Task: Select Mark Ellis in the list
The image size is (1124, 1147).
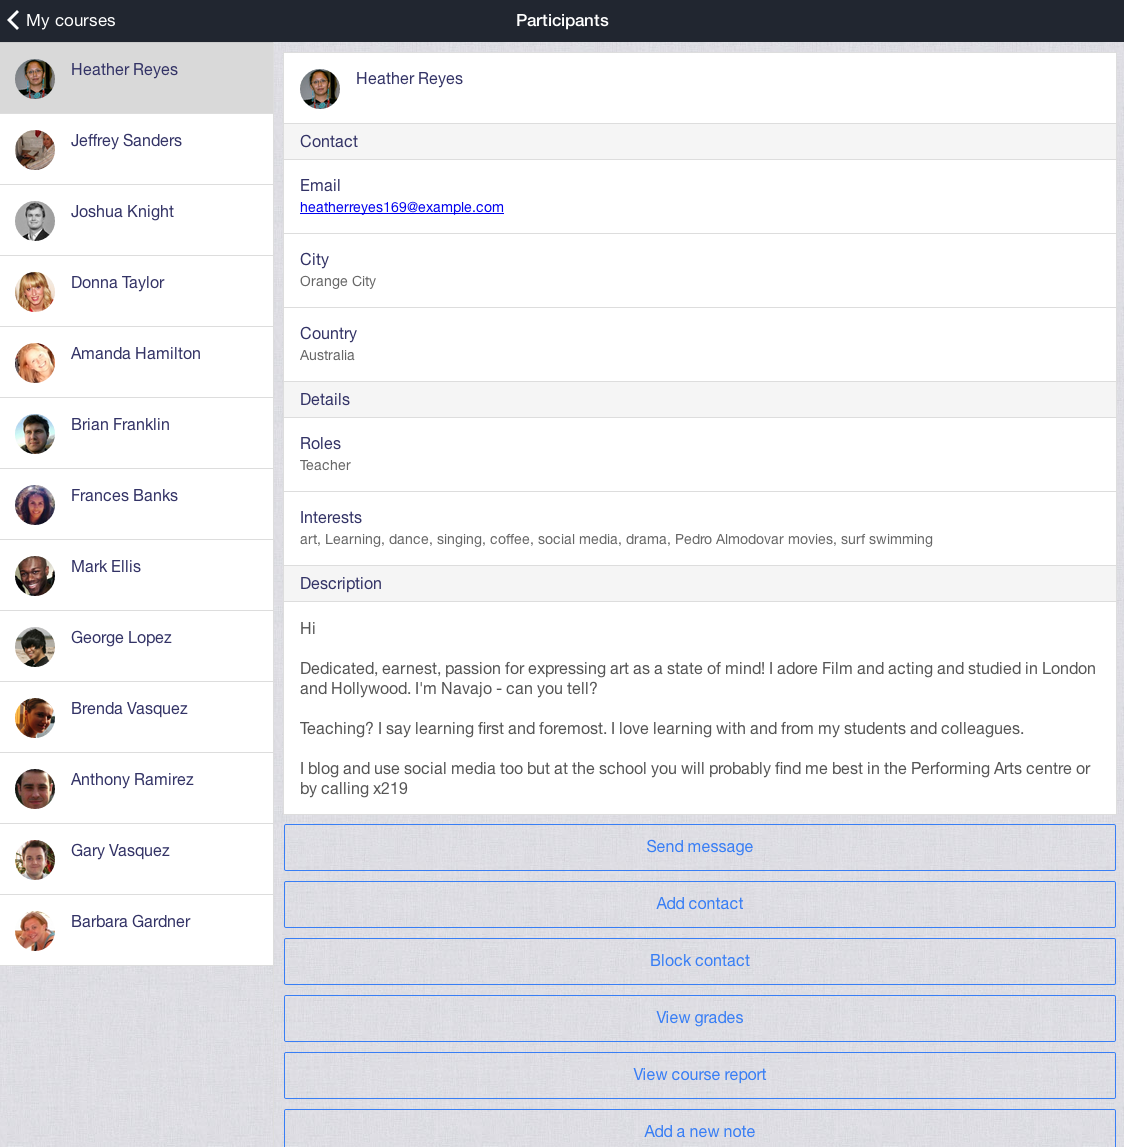Action: 137,575
